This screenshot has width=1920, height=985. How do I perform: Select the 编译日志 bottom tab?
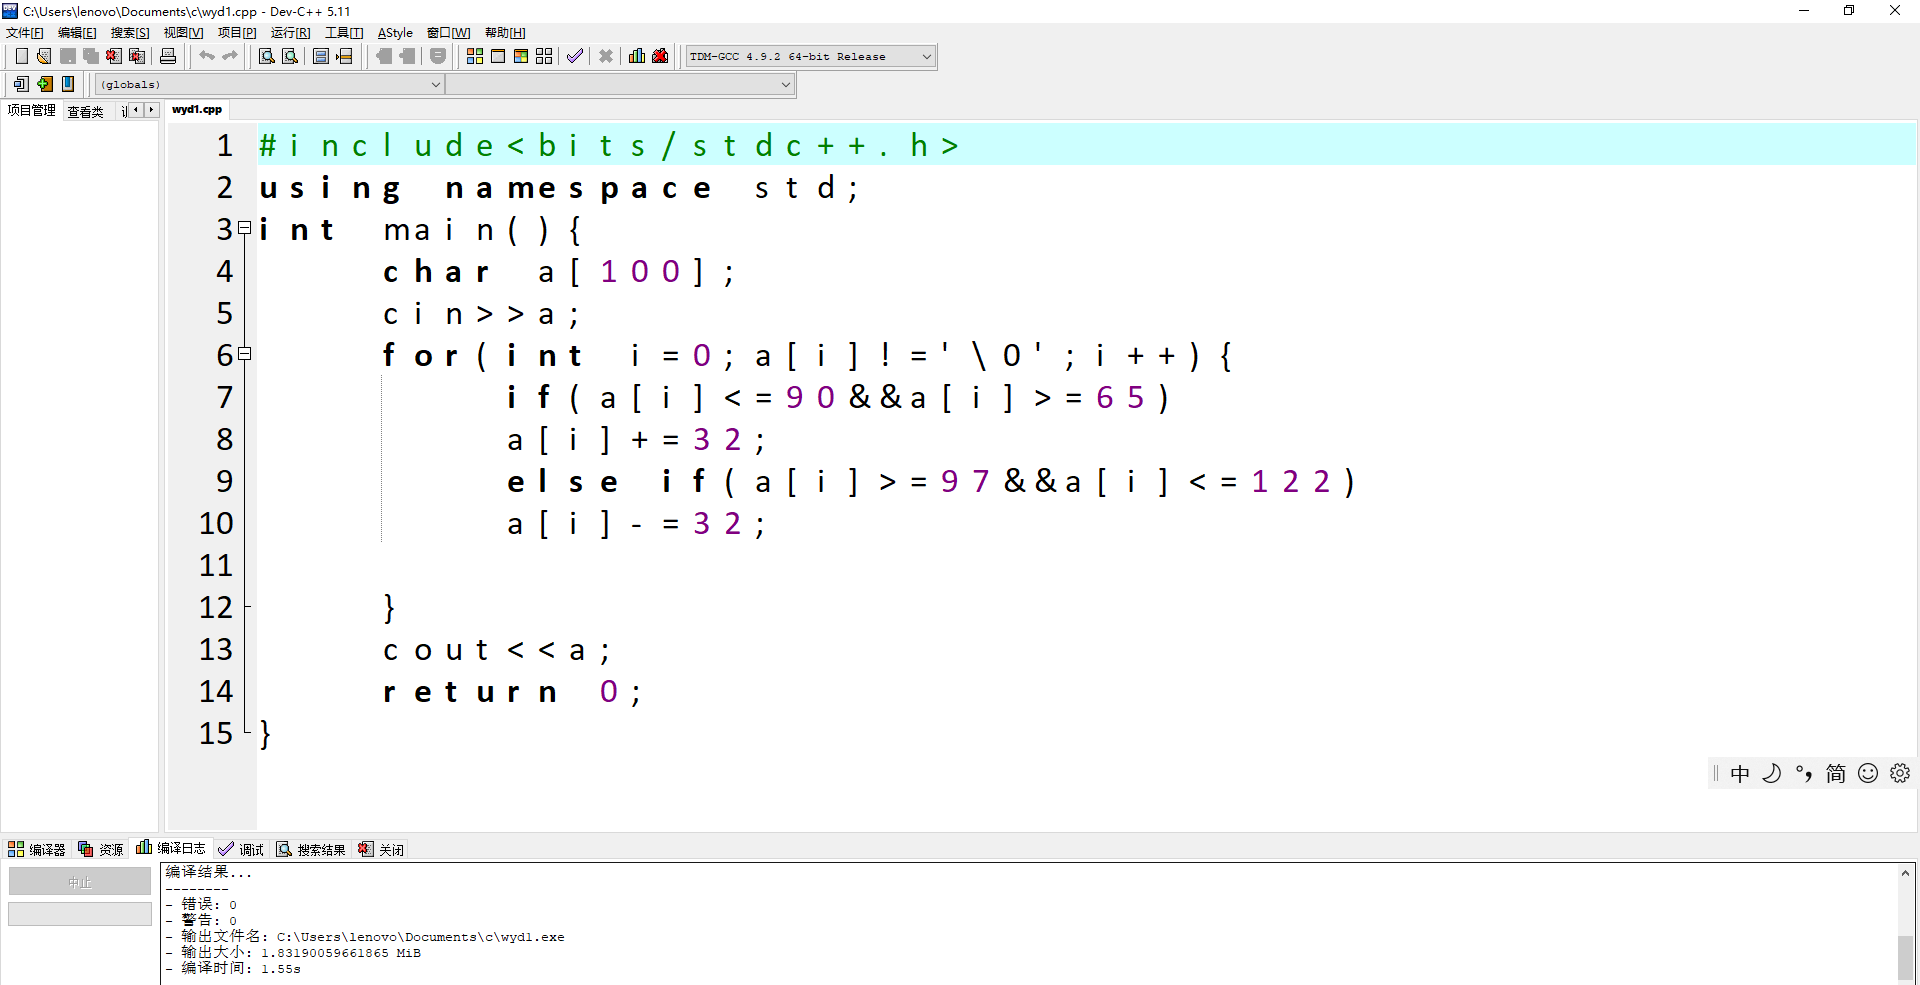tap(171, 848)
